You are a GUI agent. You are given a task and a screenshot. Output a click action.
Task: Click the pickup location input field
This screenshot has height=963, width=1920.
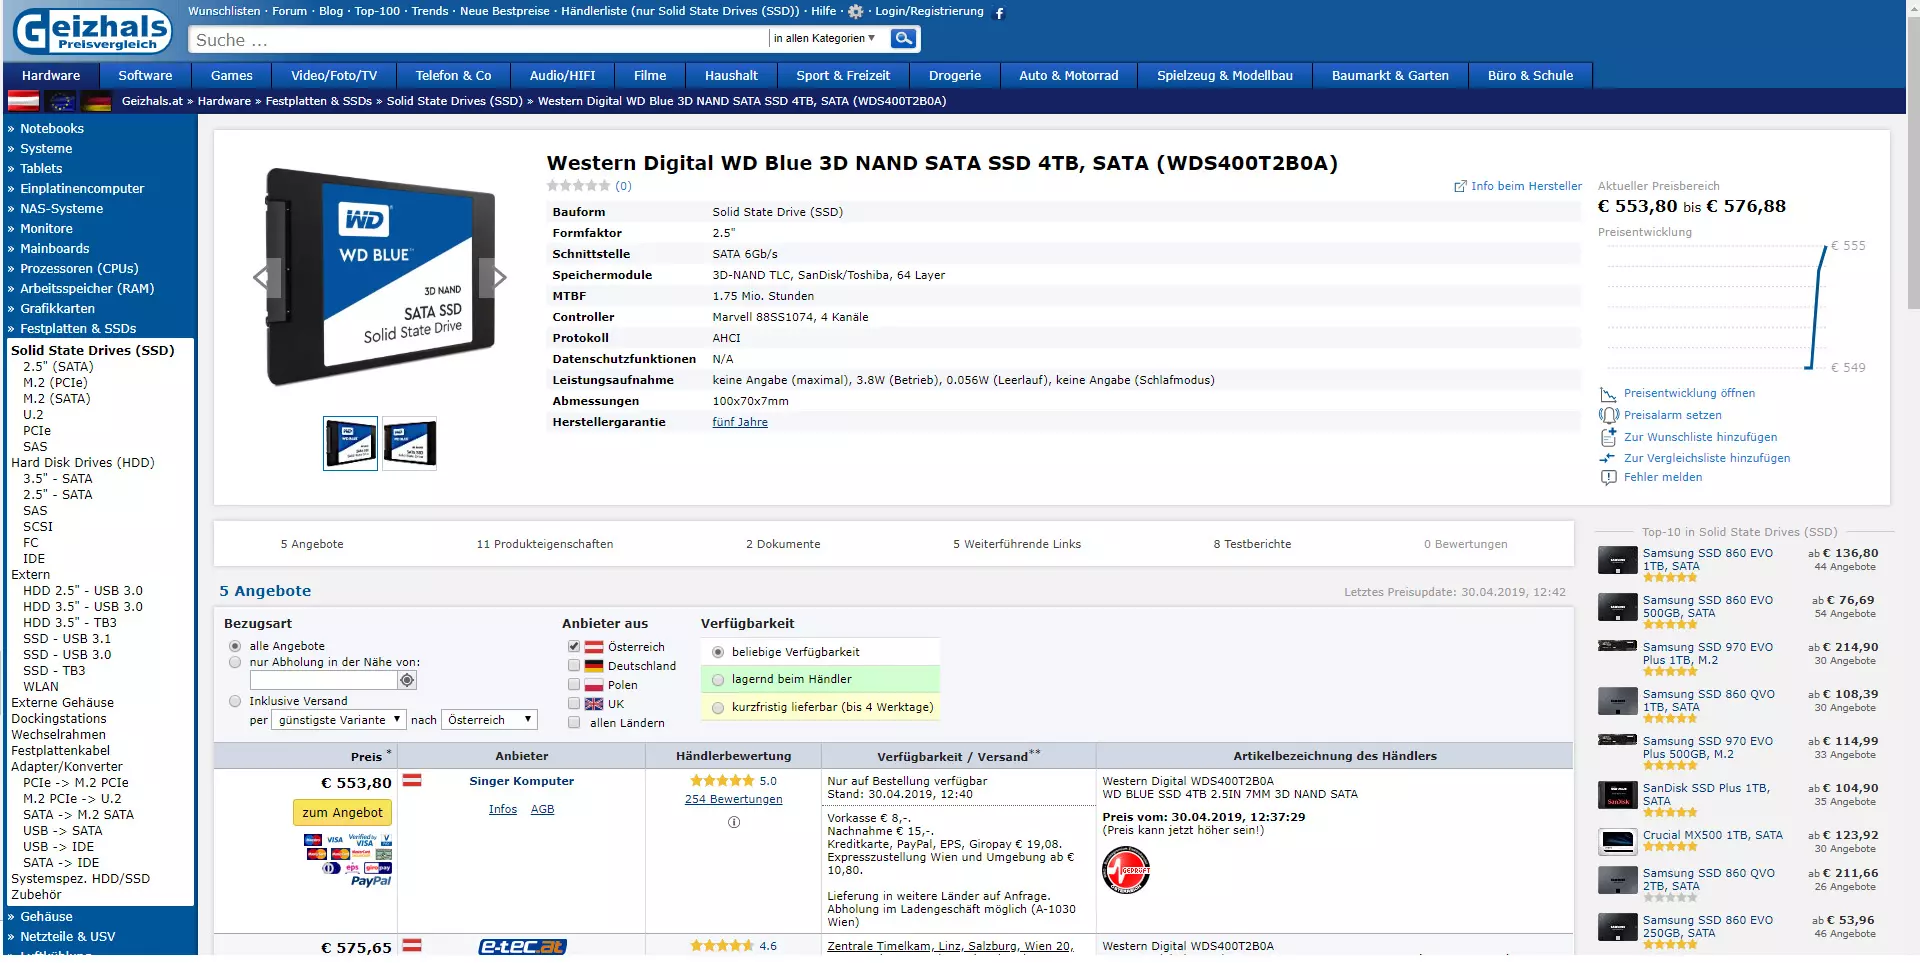coord(323,680)
